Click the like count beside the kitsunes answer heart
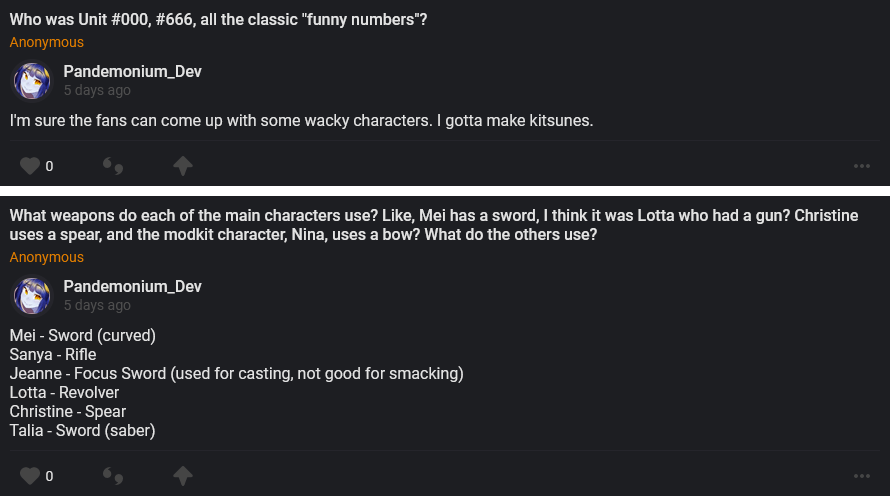 coord(49,166)
